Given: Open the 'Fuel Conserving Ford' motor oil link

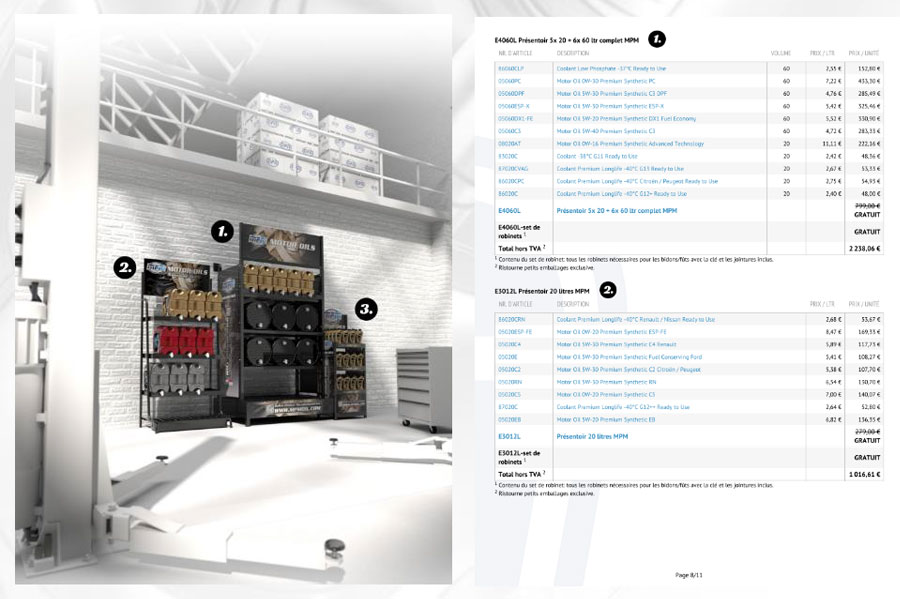Looking at the screenshot, I should click(x=629, y=357).
